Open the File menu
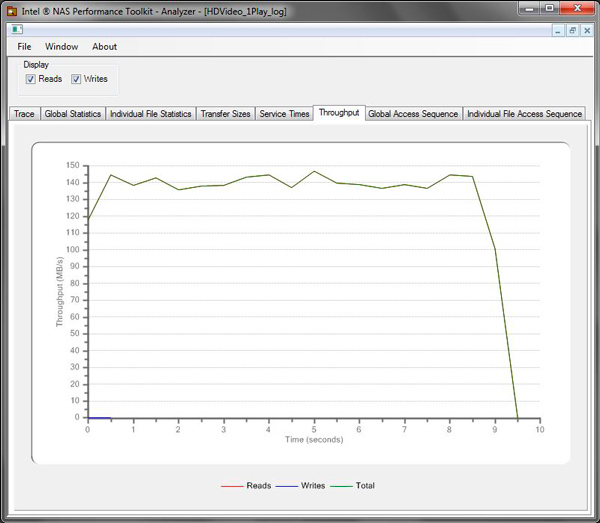This screenshot has height=523, width=600. [x=24, y=47]
